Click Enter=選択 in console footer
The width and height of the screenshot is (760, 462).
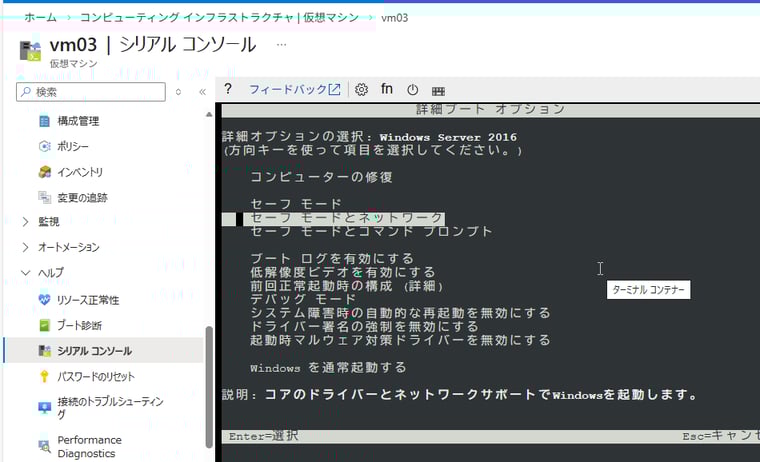pos(264,436)
